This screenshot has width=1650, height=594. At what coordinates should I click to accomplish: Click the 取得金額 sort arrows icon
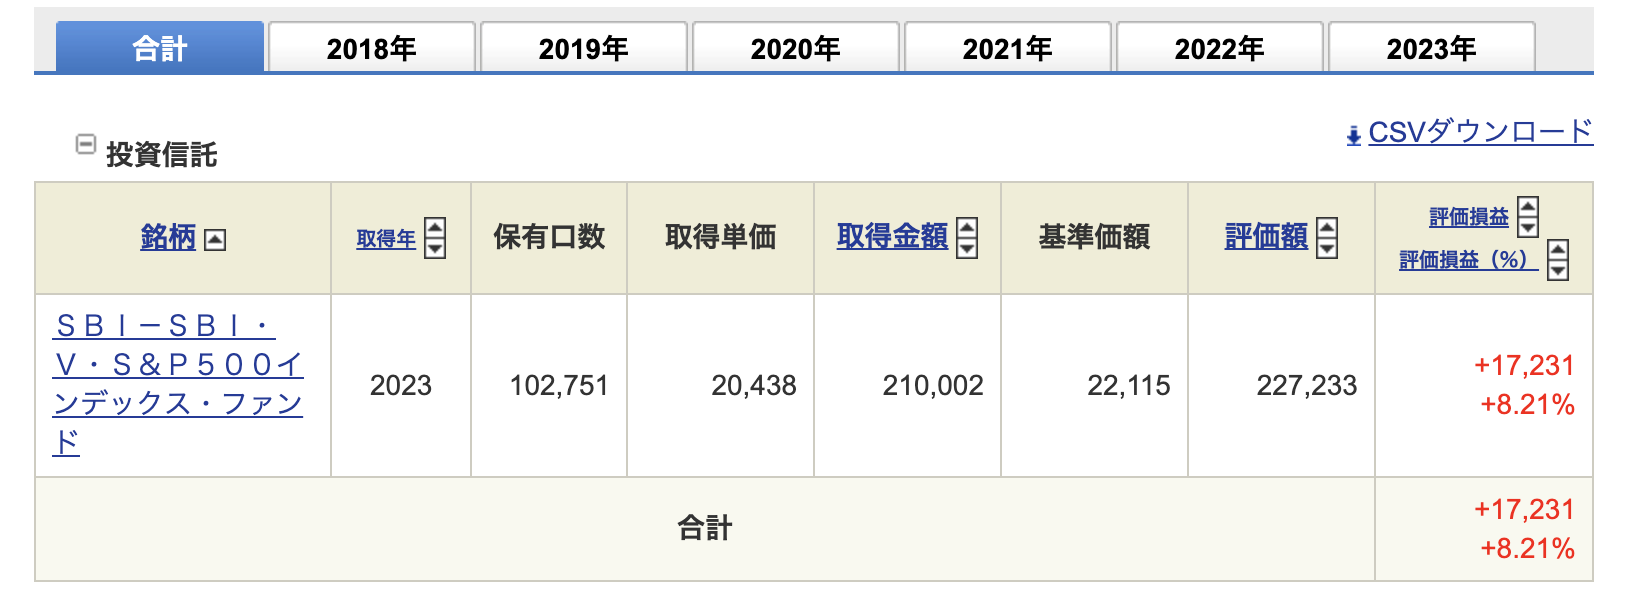[x=967, y=238]
